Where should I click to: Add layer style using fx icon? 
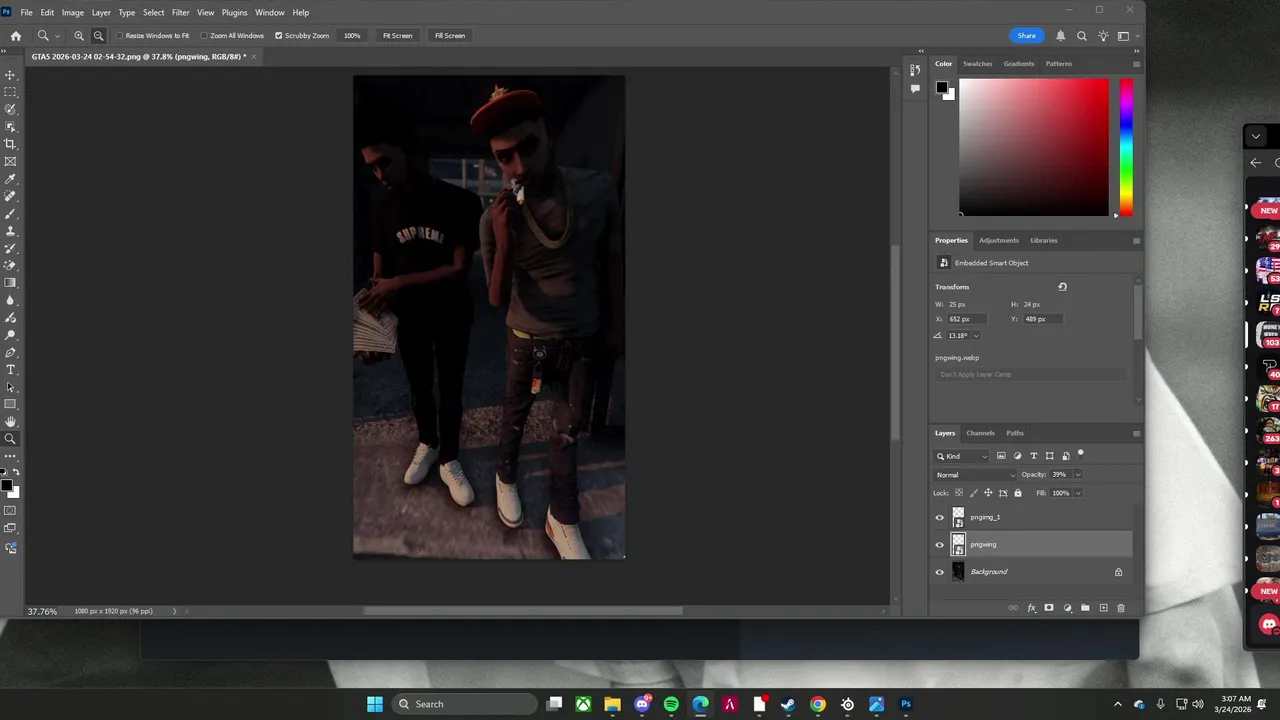[x=1031, y=608]
